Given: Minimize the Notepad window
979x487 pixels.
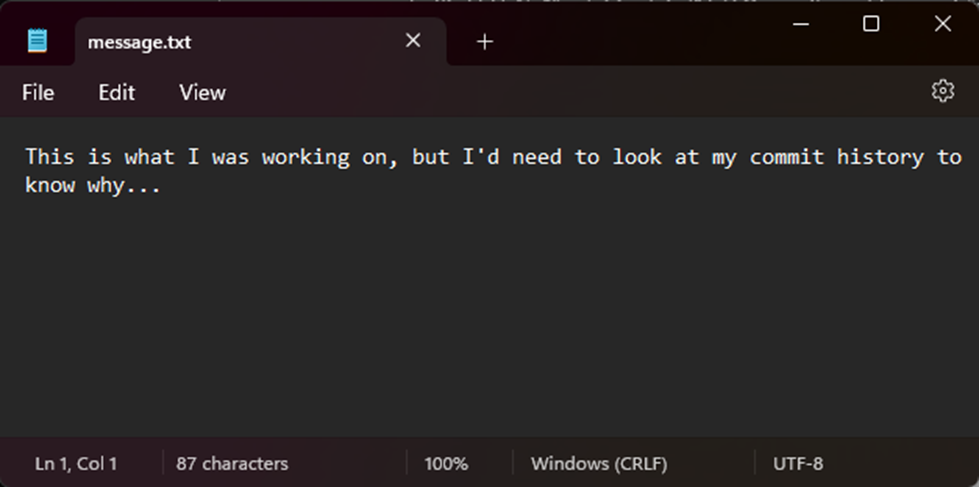Looking at the screenshot, I should 800,24.
